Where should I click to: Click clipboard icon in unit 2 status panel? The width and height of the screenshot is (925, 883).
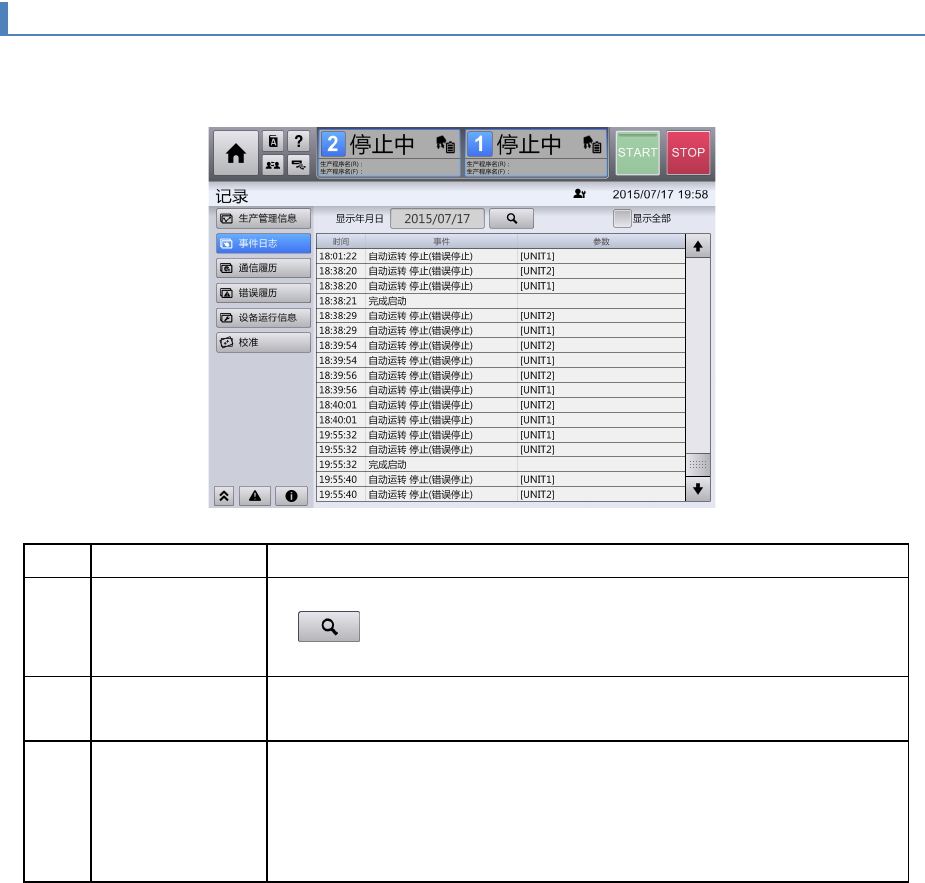445,144
